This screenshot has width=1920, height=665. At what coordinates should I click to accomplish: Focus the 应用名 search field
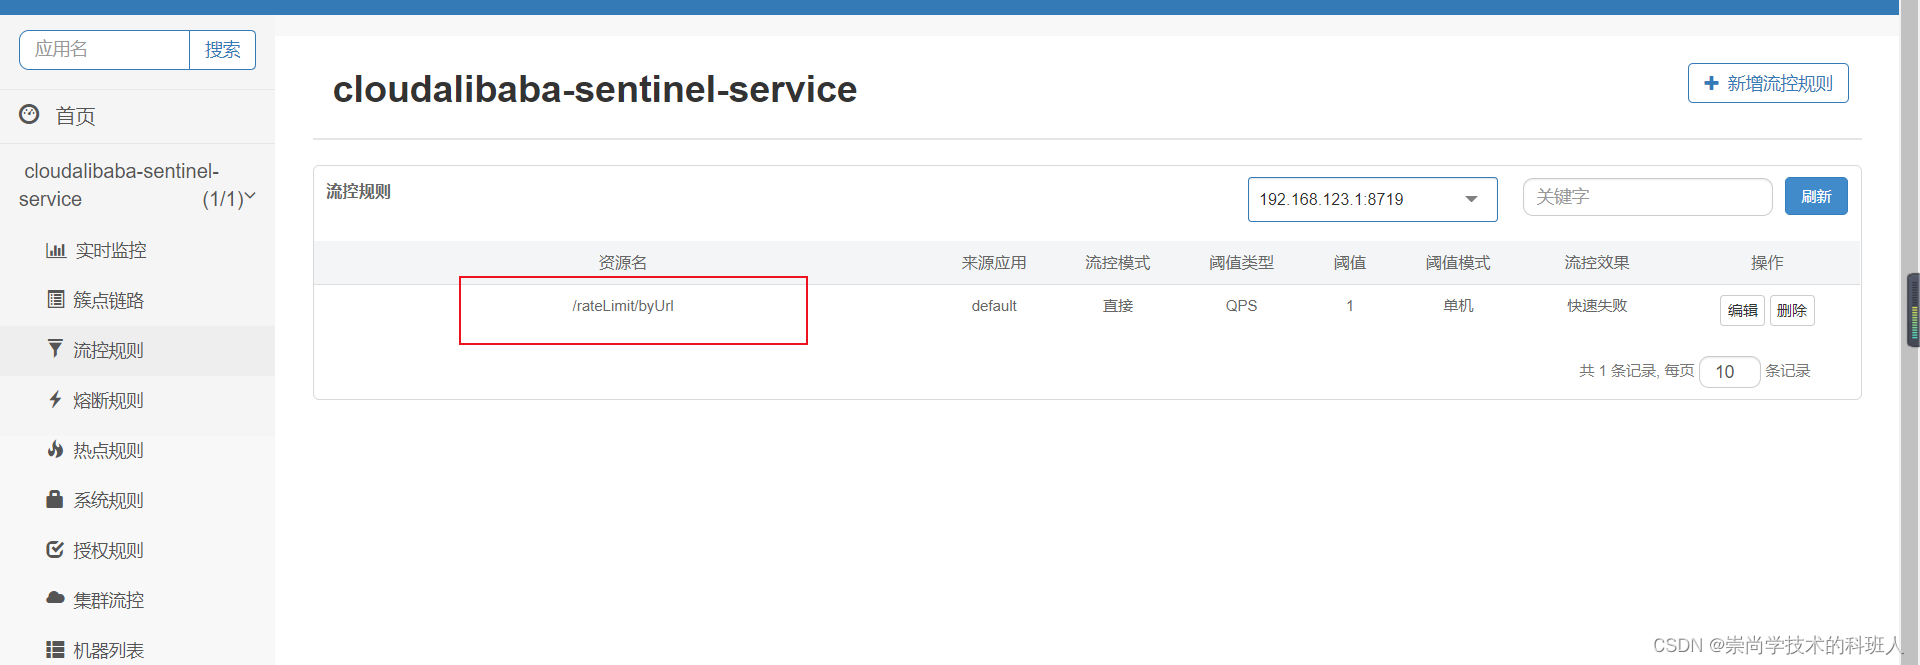(104, 50)
